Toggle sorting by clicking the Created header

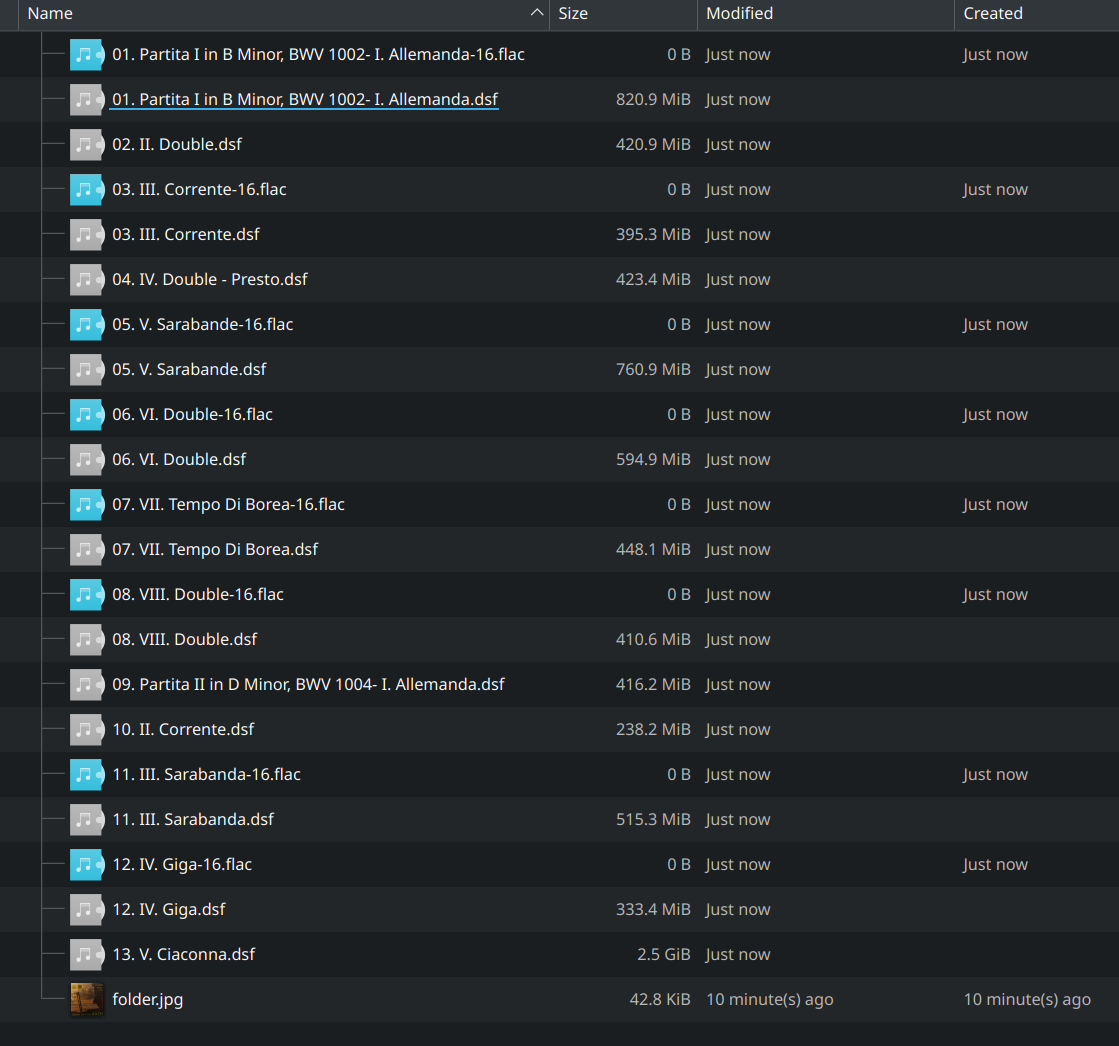point(993,13)
